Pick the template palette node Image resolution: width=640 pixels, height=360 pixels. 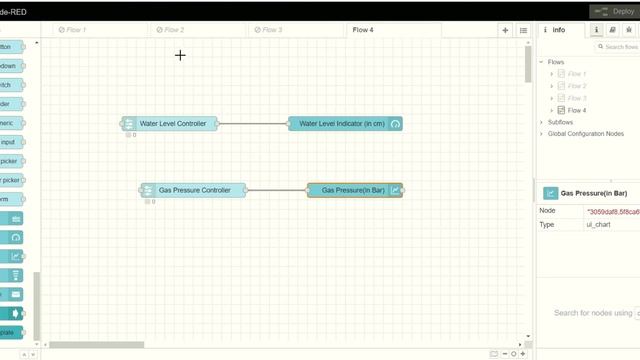(11, 332)
